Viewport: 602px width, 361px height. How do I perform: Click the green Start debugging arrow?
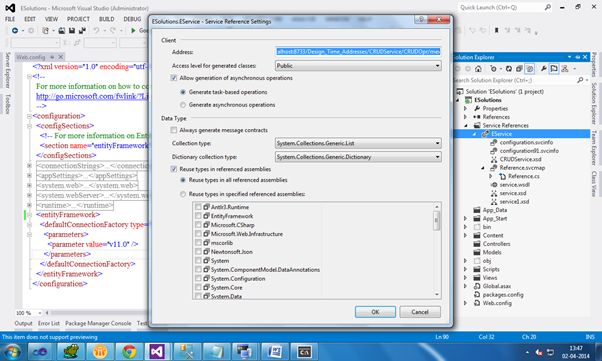pos(133,30)
